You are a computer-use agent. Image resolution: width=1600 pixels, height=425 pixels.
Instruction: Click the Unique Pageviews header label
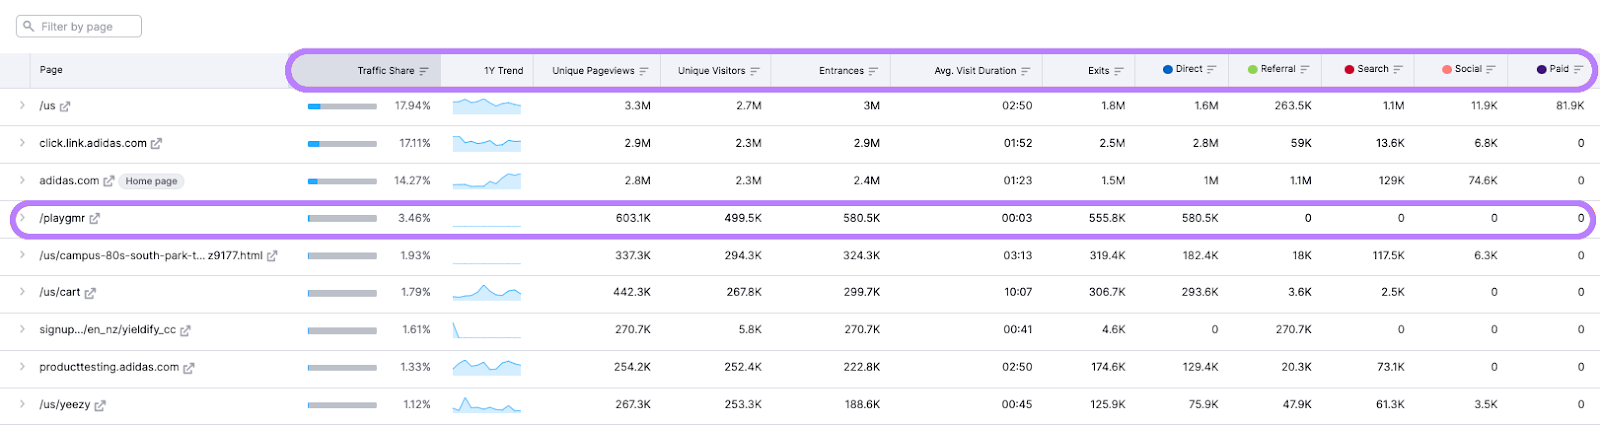[x=593, y=70]
